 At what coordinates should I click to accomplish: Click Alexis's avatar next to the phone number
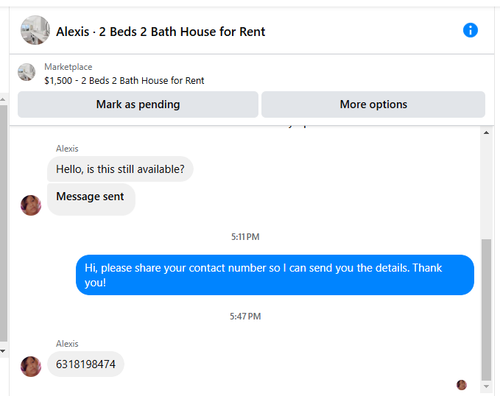point(31,366)
